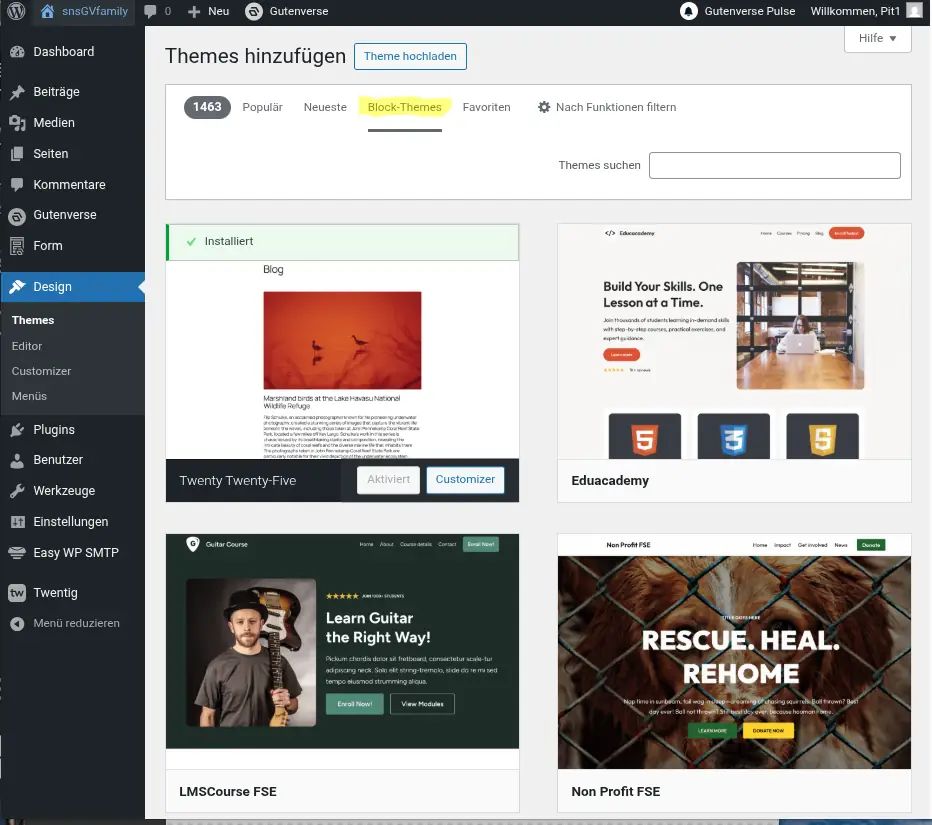Viewport: 932px width, 825px height.
Task: Switch to the Favoriten tab
Action: (486, 107)
